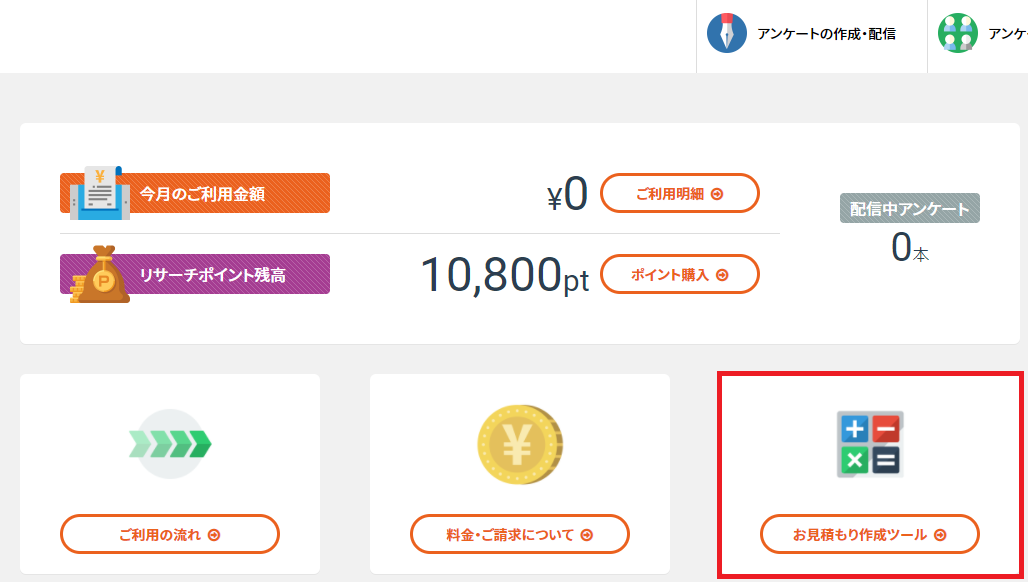
Task: Click the green arrows flow icon
Action: (170, 444)
